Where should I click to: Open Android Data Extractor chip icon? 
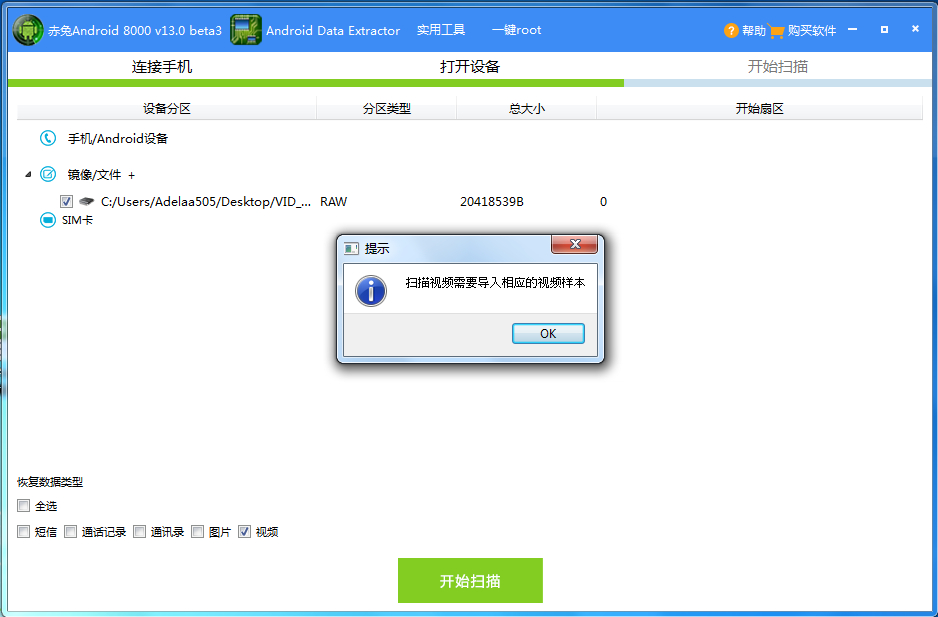coord(246,30)
